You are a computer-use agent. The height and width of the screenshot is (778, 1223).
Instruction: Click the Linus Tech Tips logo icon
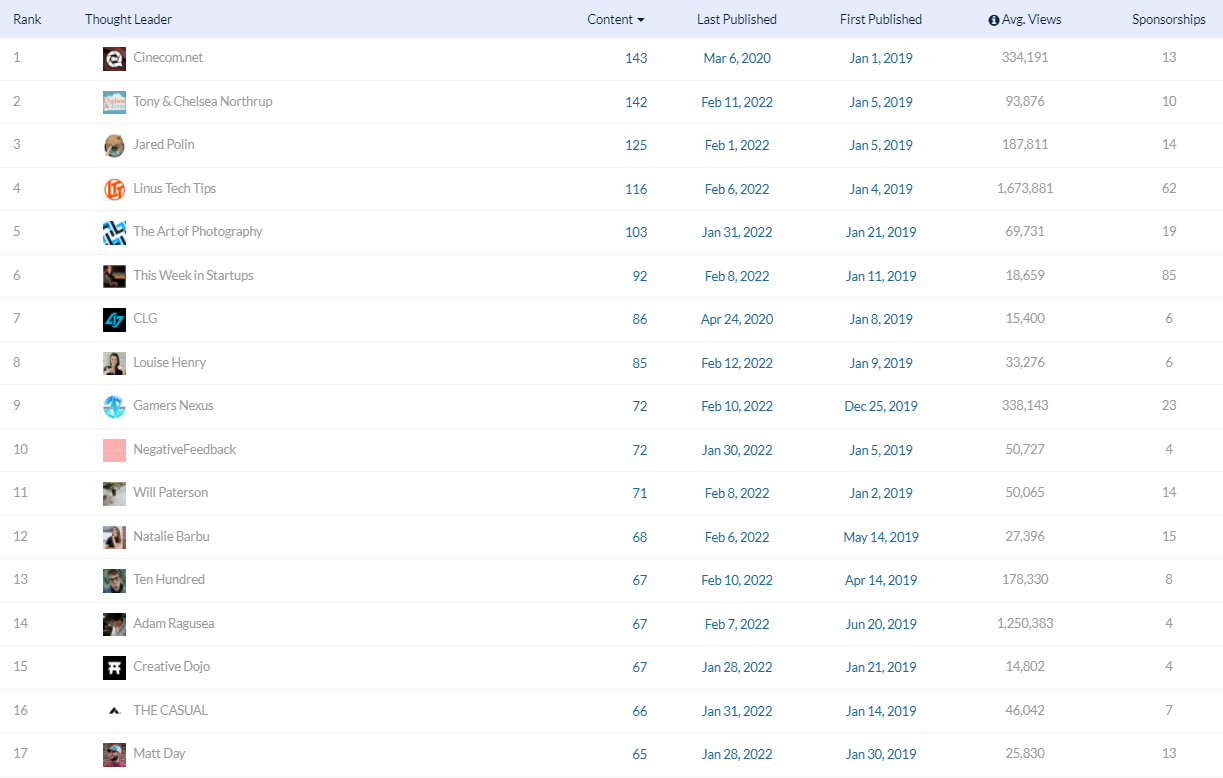[x=114, y=189]
